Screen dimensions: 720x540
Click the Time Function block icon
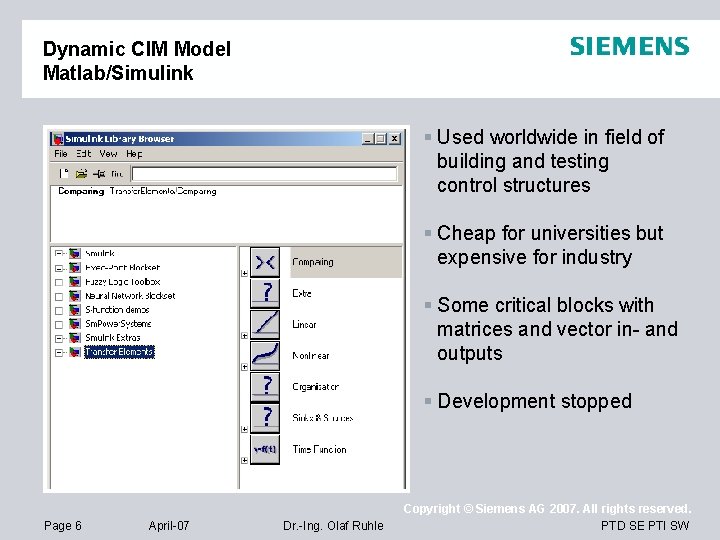(x=265, y=449)
